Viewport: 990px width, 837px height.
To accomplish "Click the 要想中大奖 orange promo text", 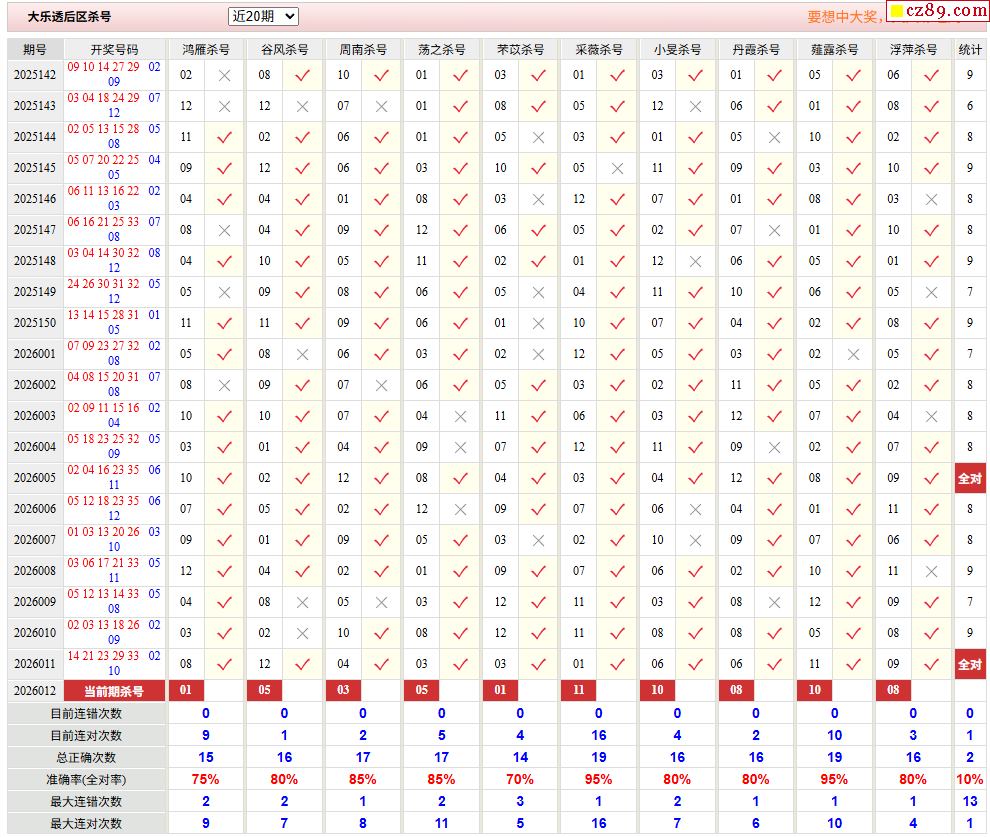I will pyautogui.click(x=843, y=17).
